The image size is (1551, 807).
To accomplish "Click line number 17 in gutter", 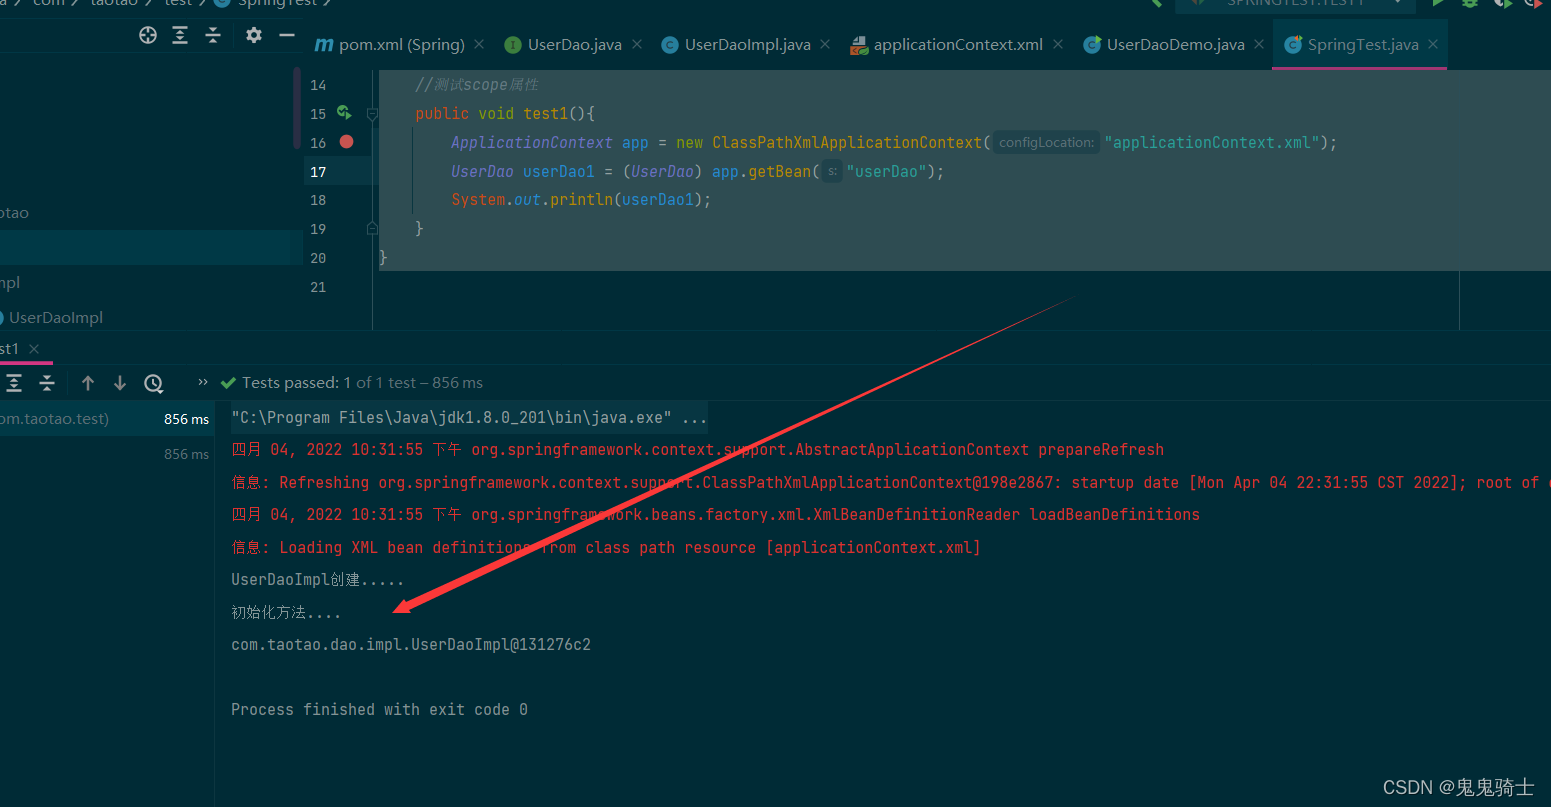I will point(318,172).
